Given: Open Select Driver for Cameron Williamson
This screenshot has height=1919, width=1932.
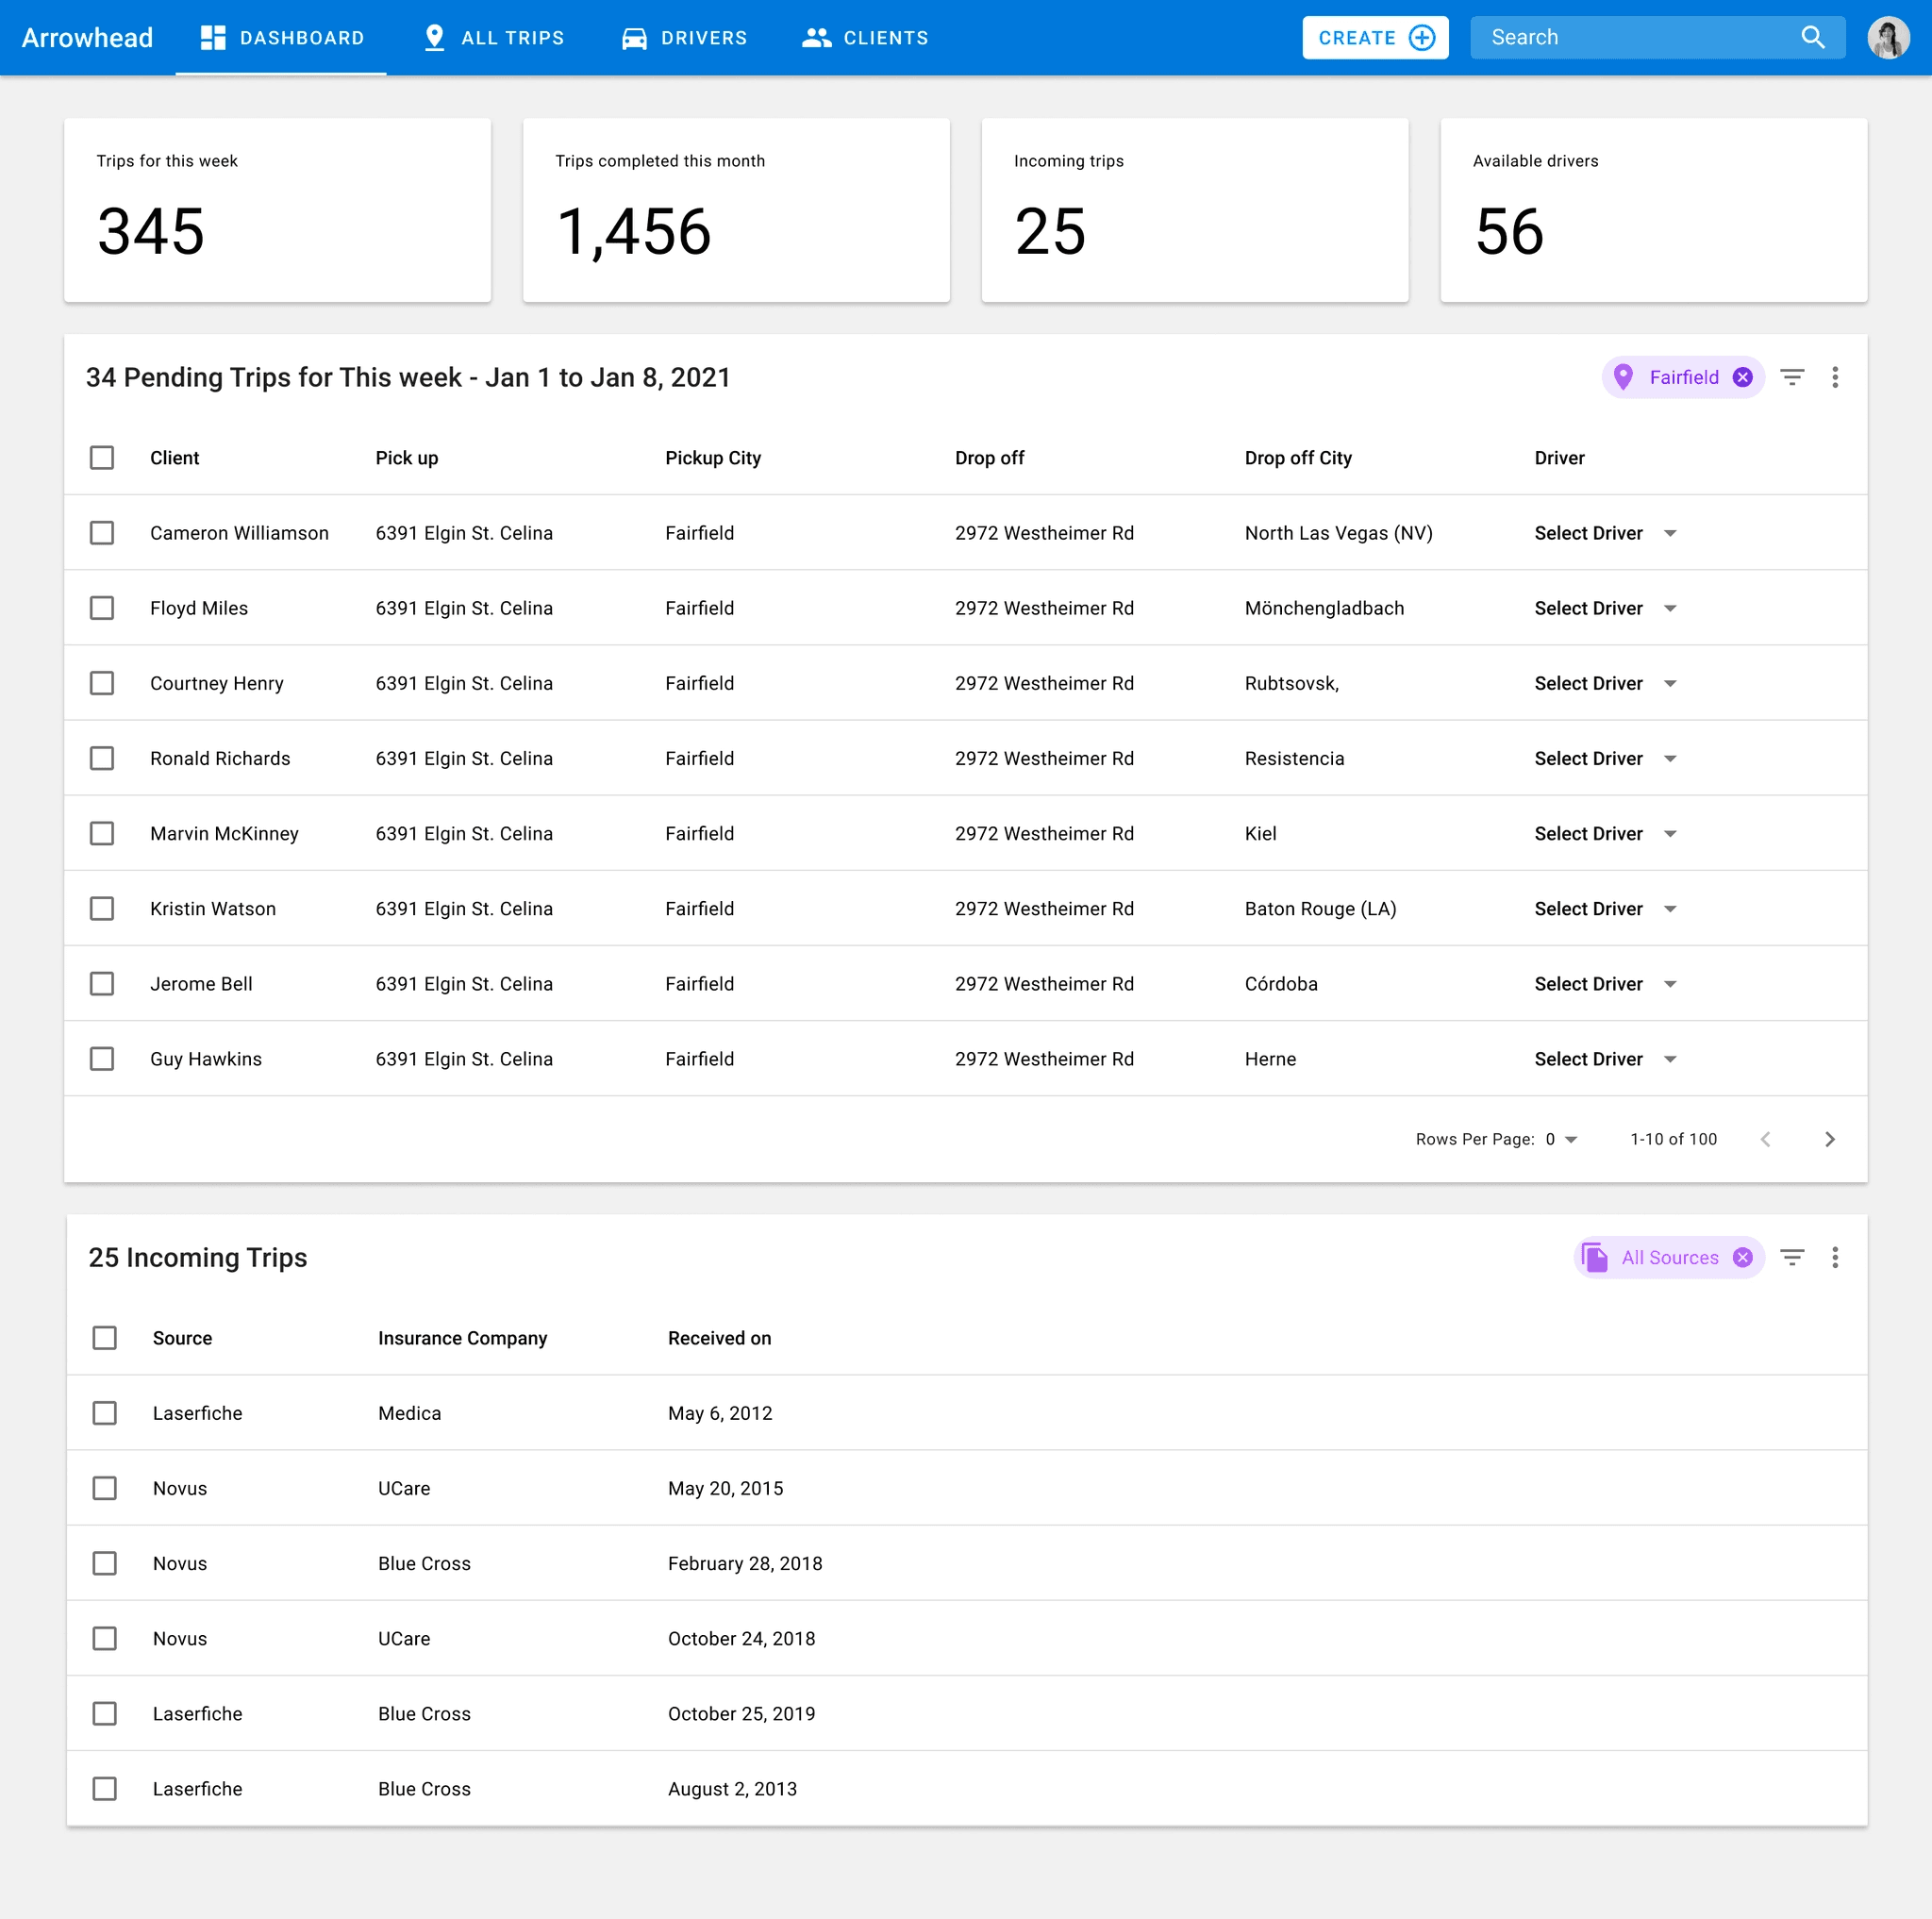Looking at the screenshot, I should 1605,533.
